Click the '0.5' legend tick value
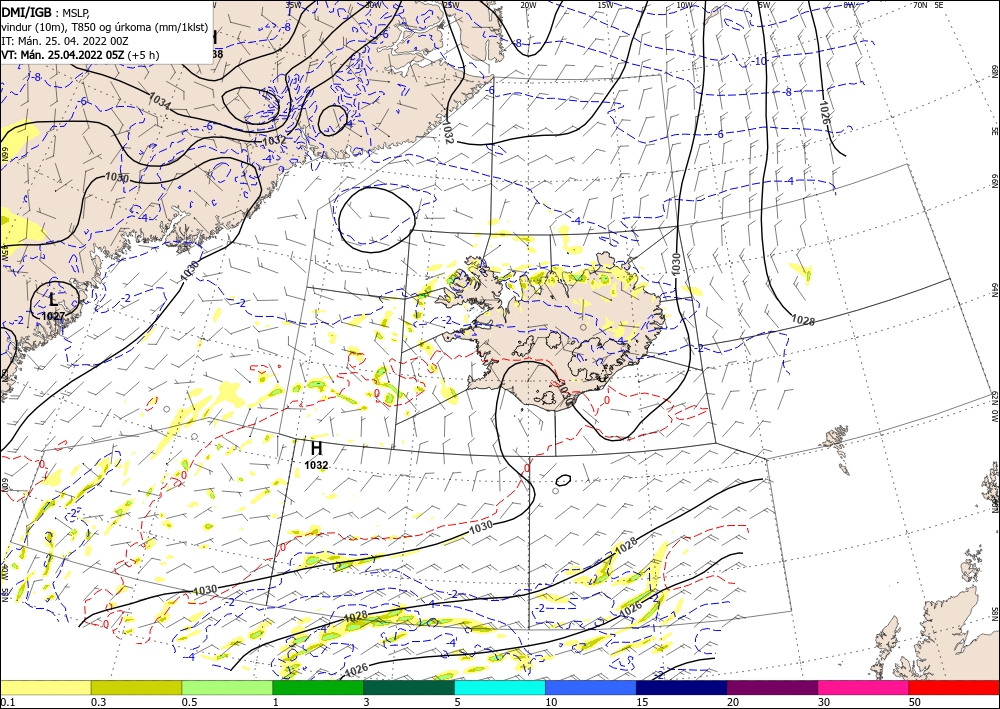This screenshot has width=1000, height=709. [x=189, y=702]
